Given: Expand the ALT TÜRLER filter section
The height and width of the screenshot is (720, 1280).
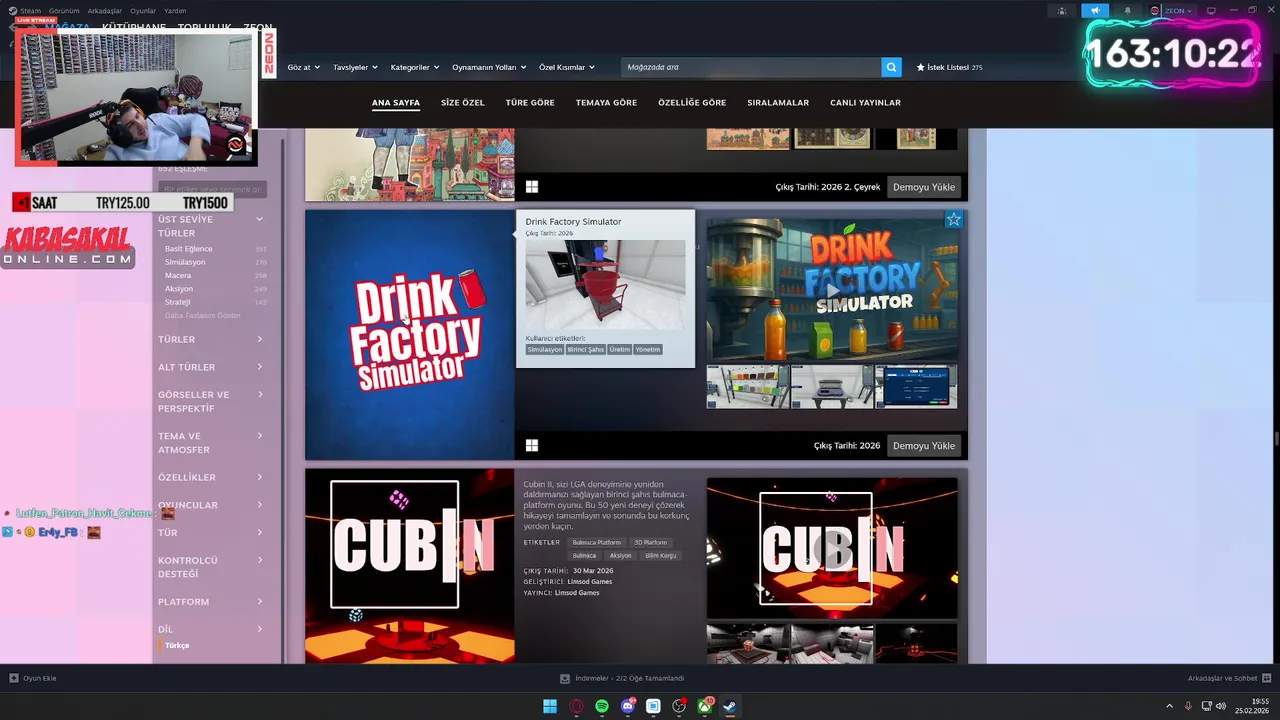Looking at the screenshot, I should click(x=211, y=367).
